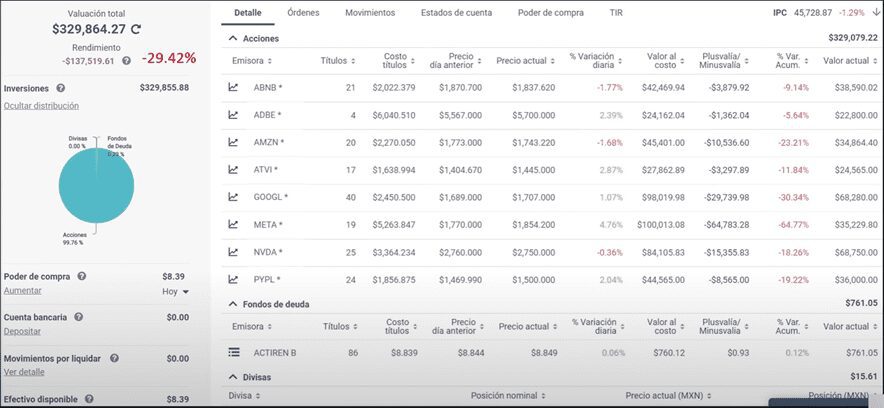The width and height of the screenshot is (884, 408).
Task: Click the chart icon for ABNB row
Action: click(x=234, y=87)
